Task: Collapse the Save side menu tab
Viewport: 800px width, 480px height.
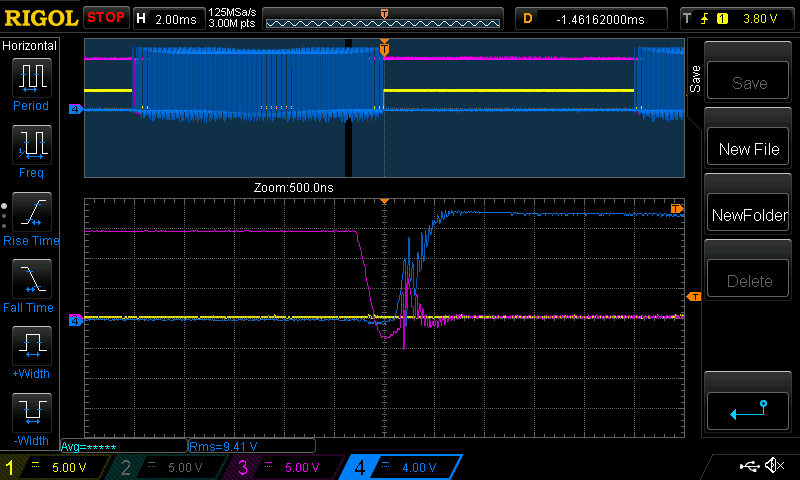Action: 696,80
